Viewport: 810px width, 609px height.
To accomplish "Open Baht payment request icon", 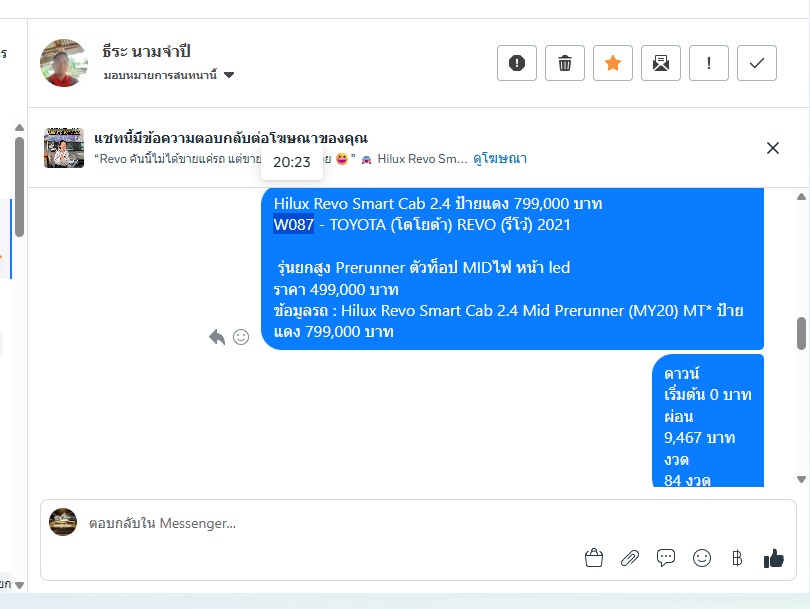I will click(x=737, y=558).
